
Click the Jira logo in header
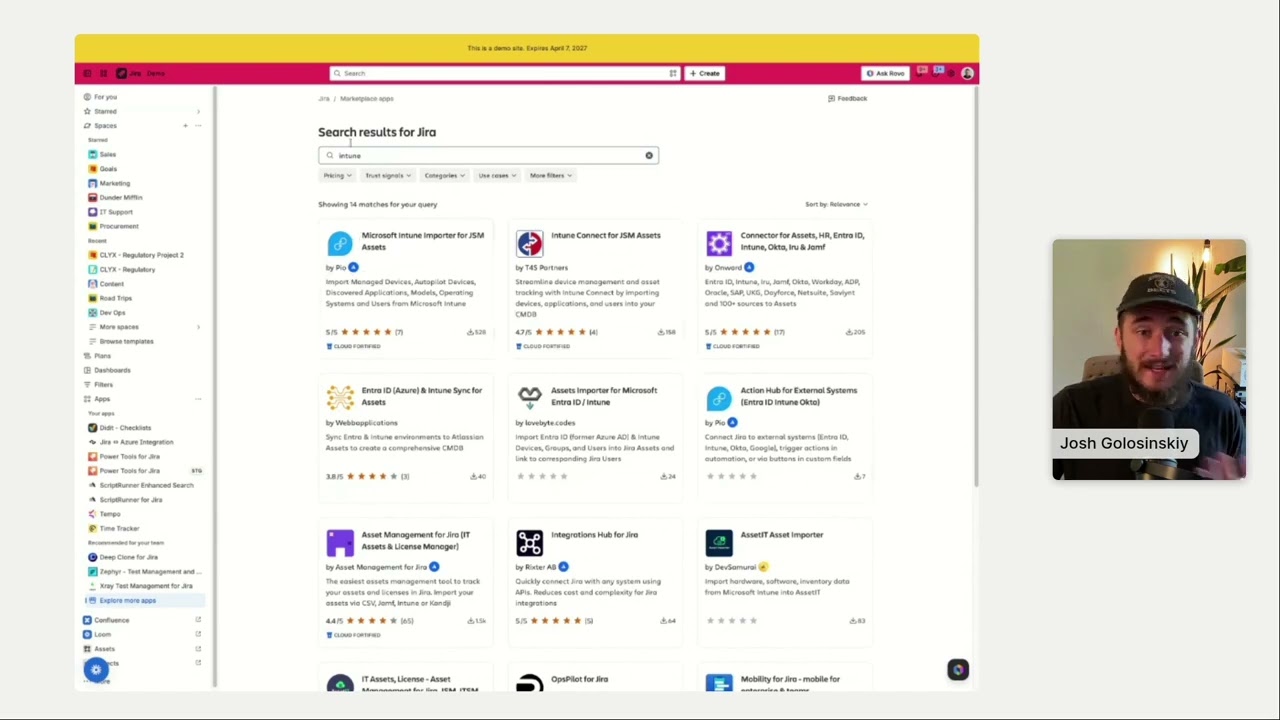pos(121,73)
